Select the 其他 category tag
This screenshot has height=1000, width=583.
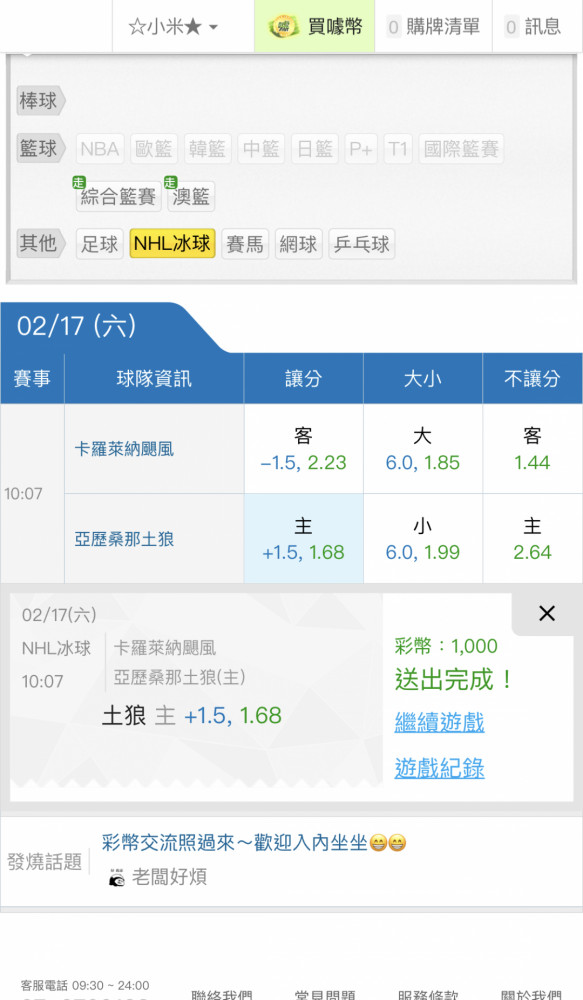click(x=41, y=243)
